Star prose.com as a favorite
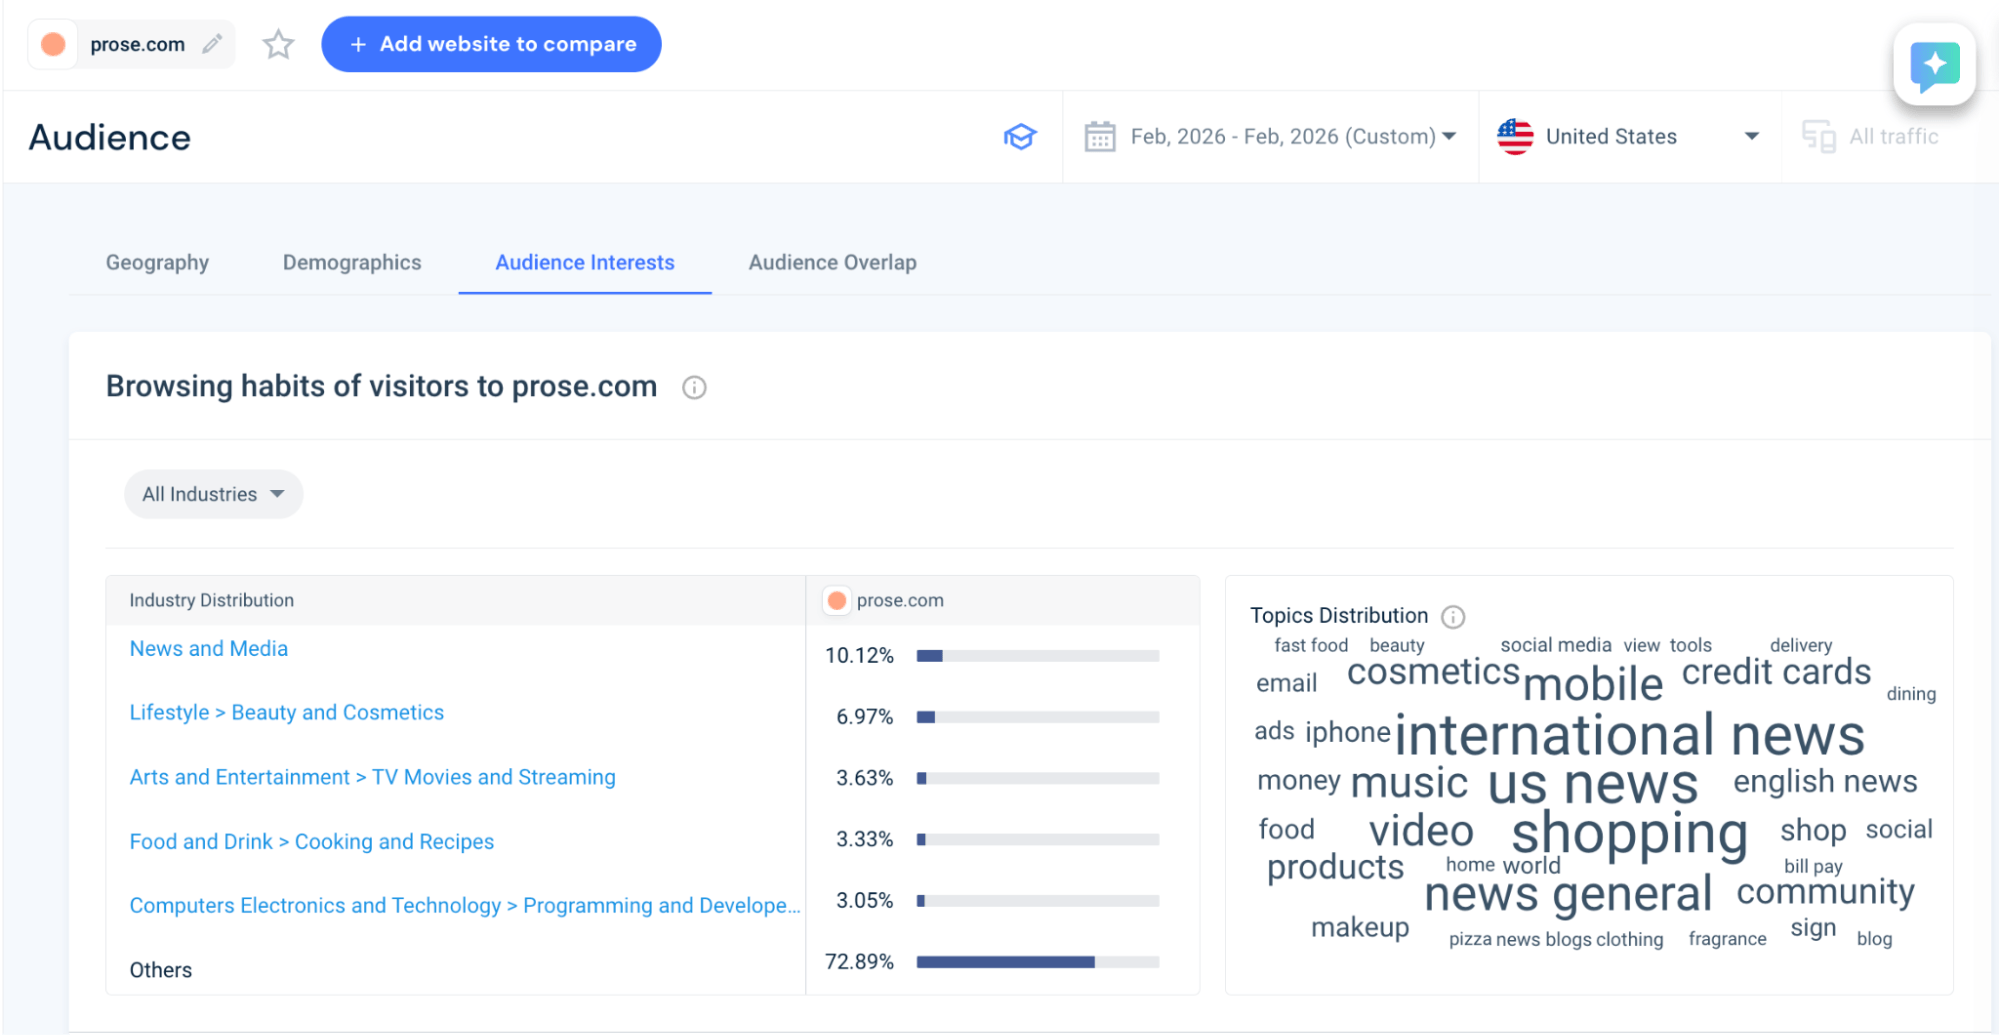This screenshot has height=1035, width=1999. (278, 44)
